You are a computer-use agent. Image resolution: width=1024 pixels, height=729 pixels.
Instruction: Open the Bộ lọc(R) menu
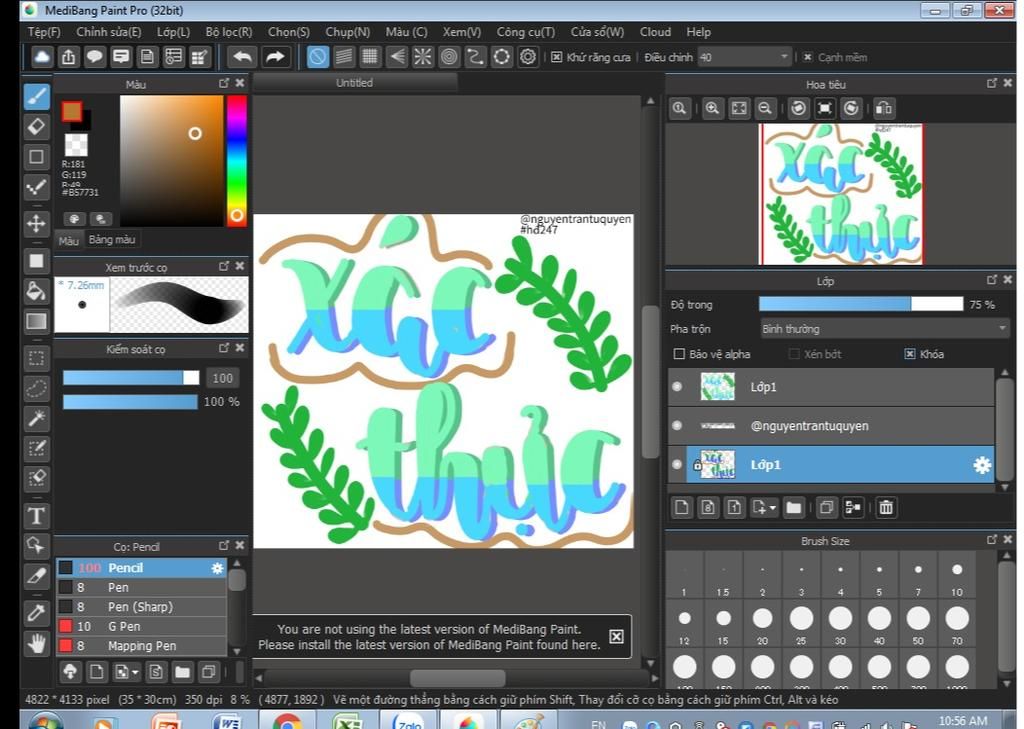229,32
